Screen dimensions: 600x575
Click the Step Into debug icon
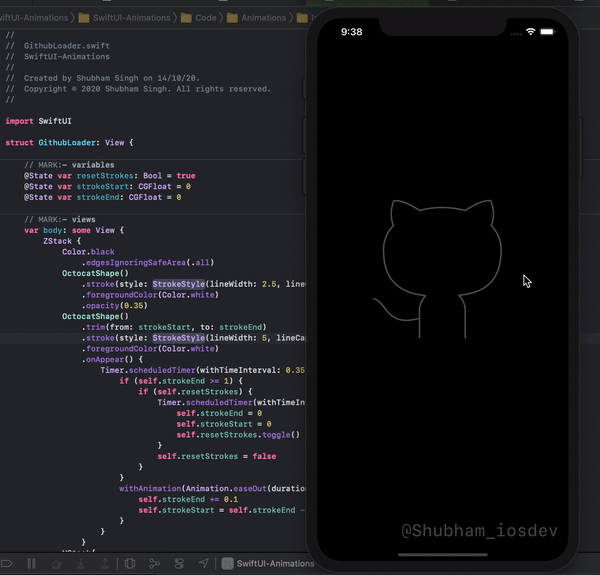[81, 564]
